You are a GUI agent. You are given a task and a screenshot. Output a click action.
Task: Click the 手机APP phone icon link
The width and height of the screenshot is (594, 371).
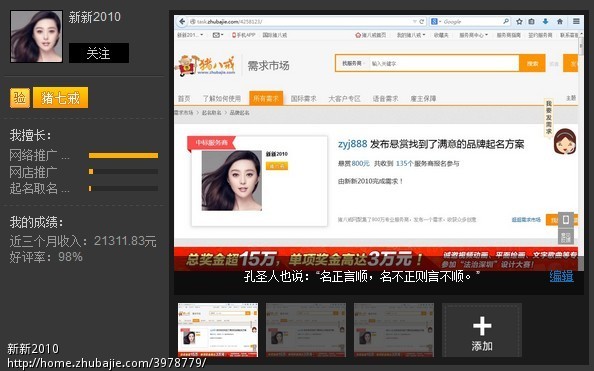click(x=243, y=35)
